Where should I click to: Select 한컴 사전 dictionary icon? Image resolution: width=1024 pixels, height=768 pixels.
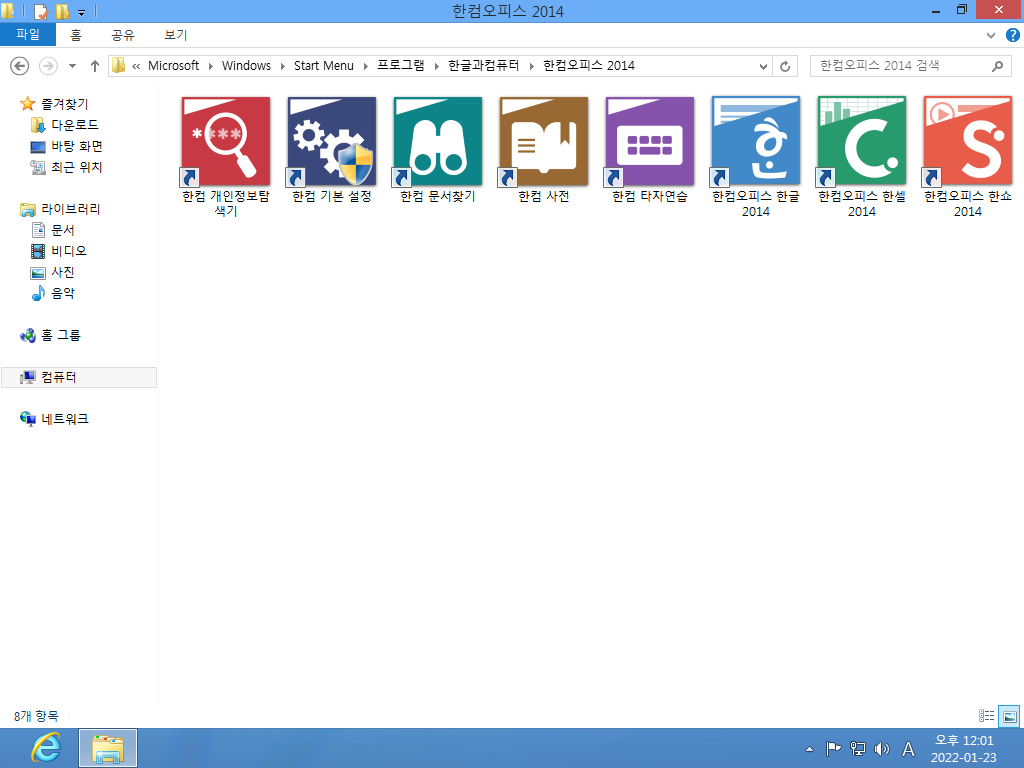(543, 141)
